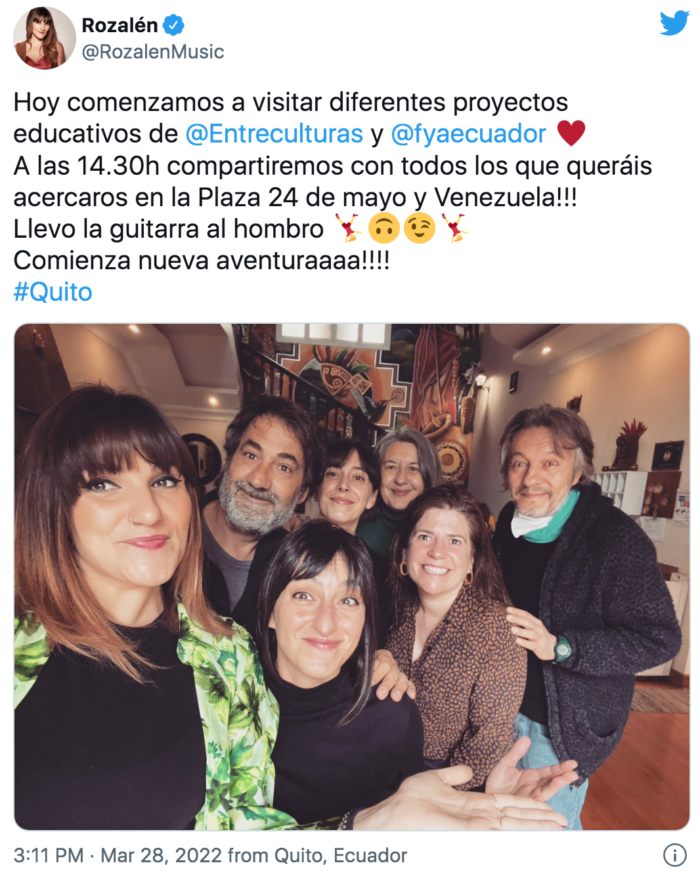Click the blue verified badge next to Rozalén
Viewport: 700px width, 880px height.
(173, 25)
